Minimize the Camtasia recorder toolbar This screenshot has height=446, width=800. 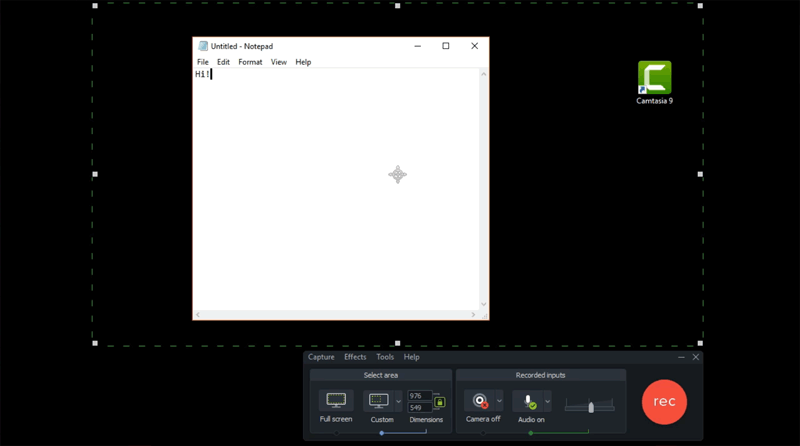tap(682, 357)
